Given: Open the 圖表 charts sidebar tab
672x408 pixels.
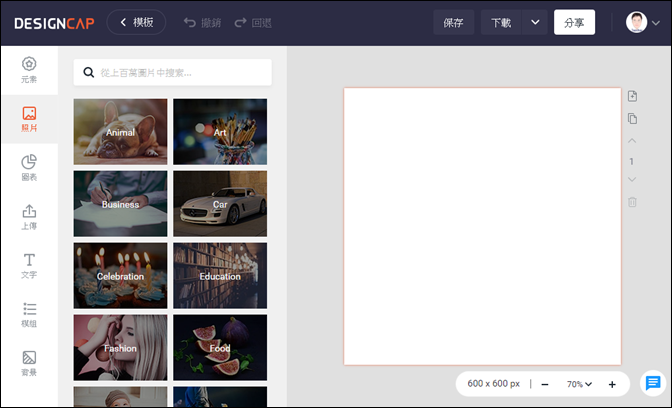Looking at the screenshot, I should point(29,168).
